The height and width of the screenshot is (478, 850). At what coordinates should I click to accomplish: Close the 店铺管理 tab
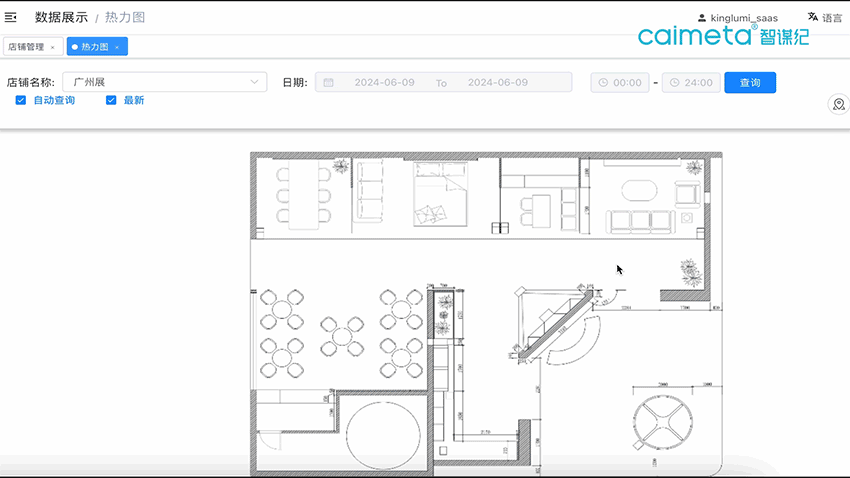53,47
